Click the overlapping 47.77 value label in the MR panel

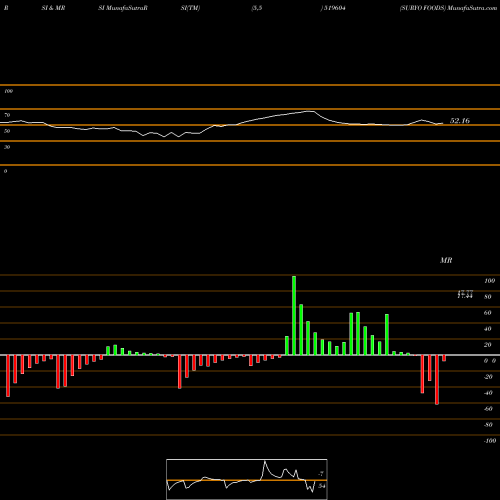pyautogui.click(x=465, y=294)
